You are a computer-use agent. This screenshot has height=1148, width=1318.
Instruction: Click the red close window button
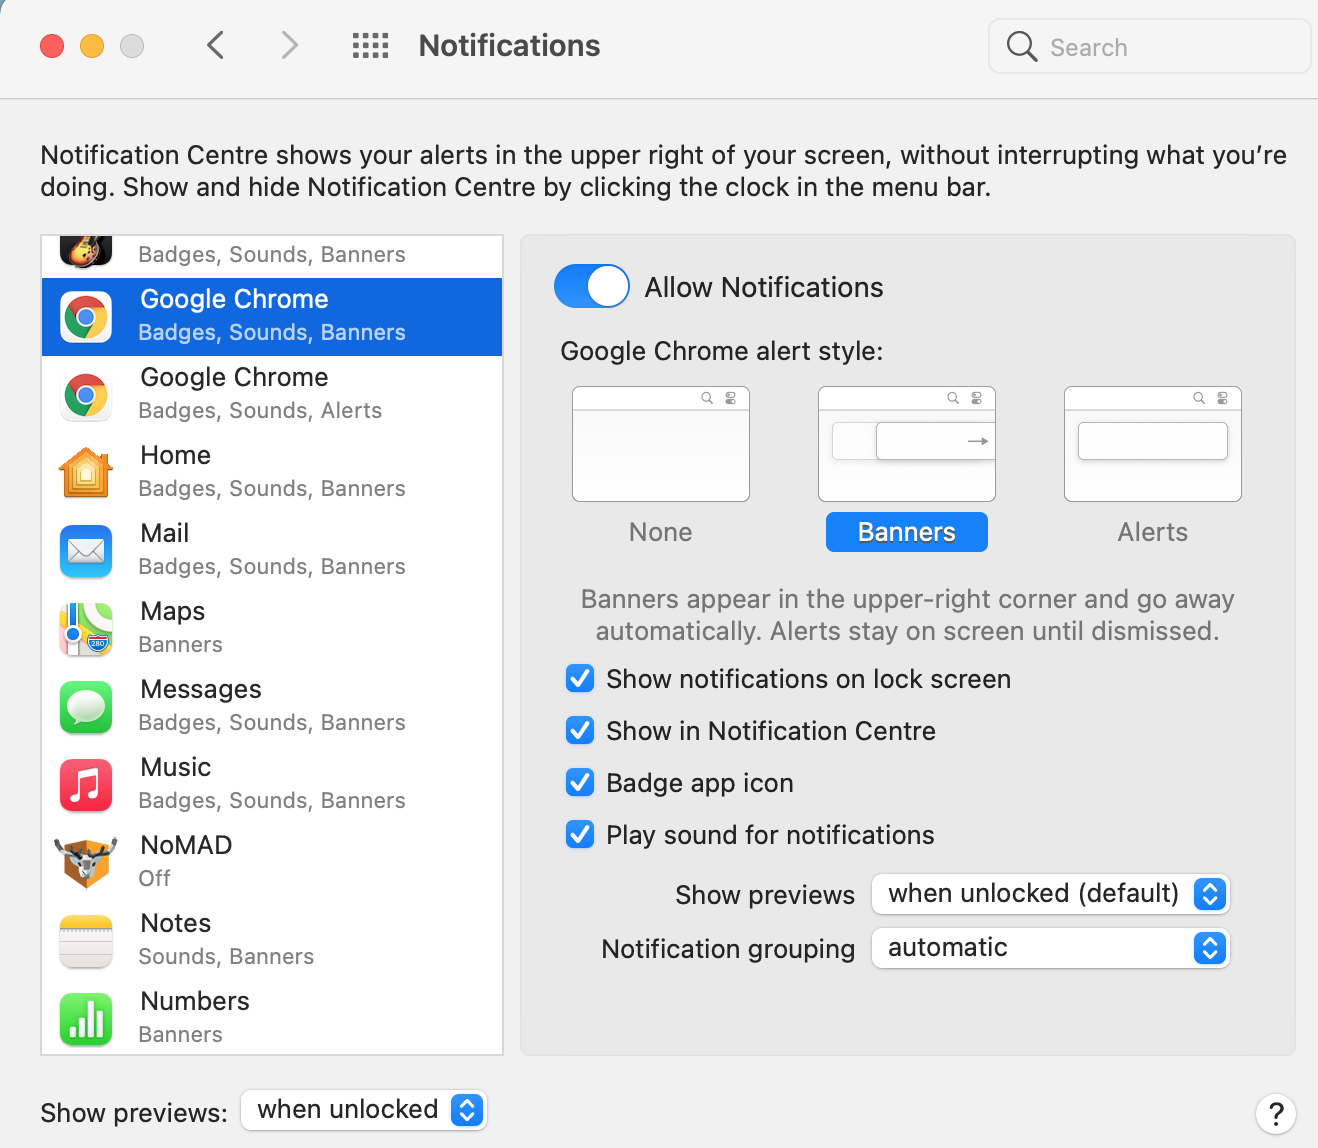(52, 46)
